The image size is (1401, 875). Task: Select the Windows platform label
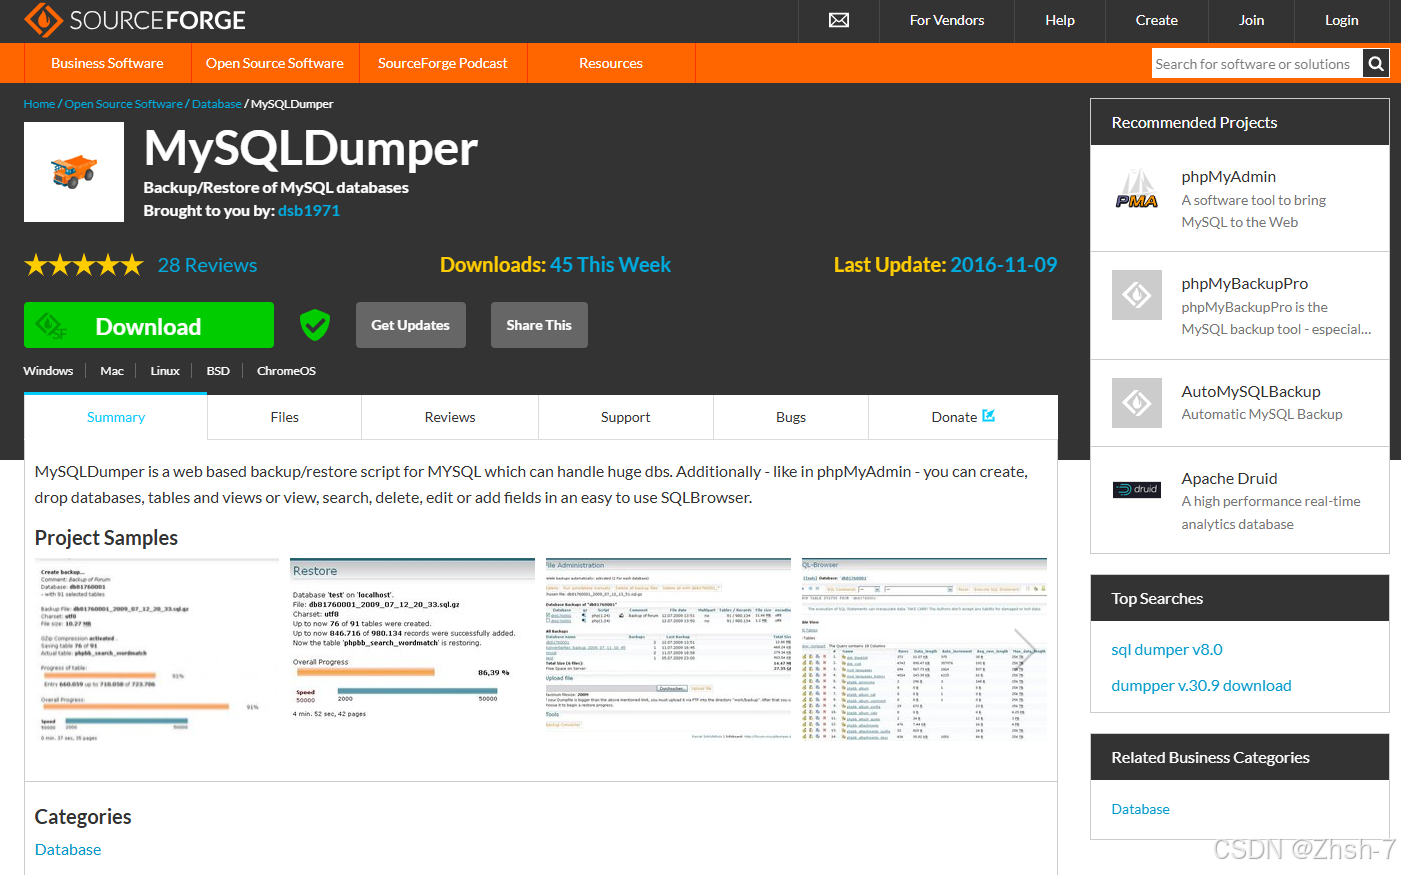(48, 371)
